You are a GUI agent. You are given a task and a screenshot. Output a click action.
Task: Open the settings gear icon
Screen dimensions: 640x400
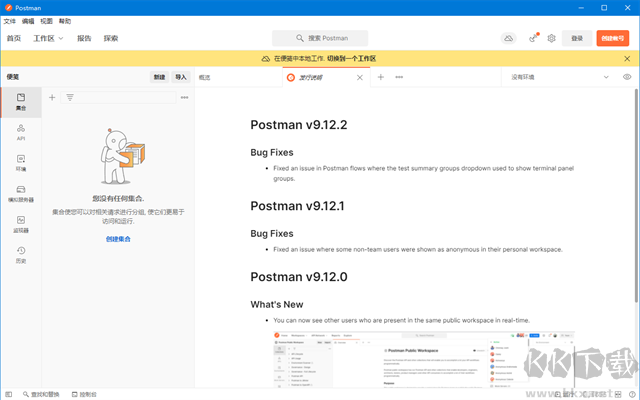click(551, 38)
